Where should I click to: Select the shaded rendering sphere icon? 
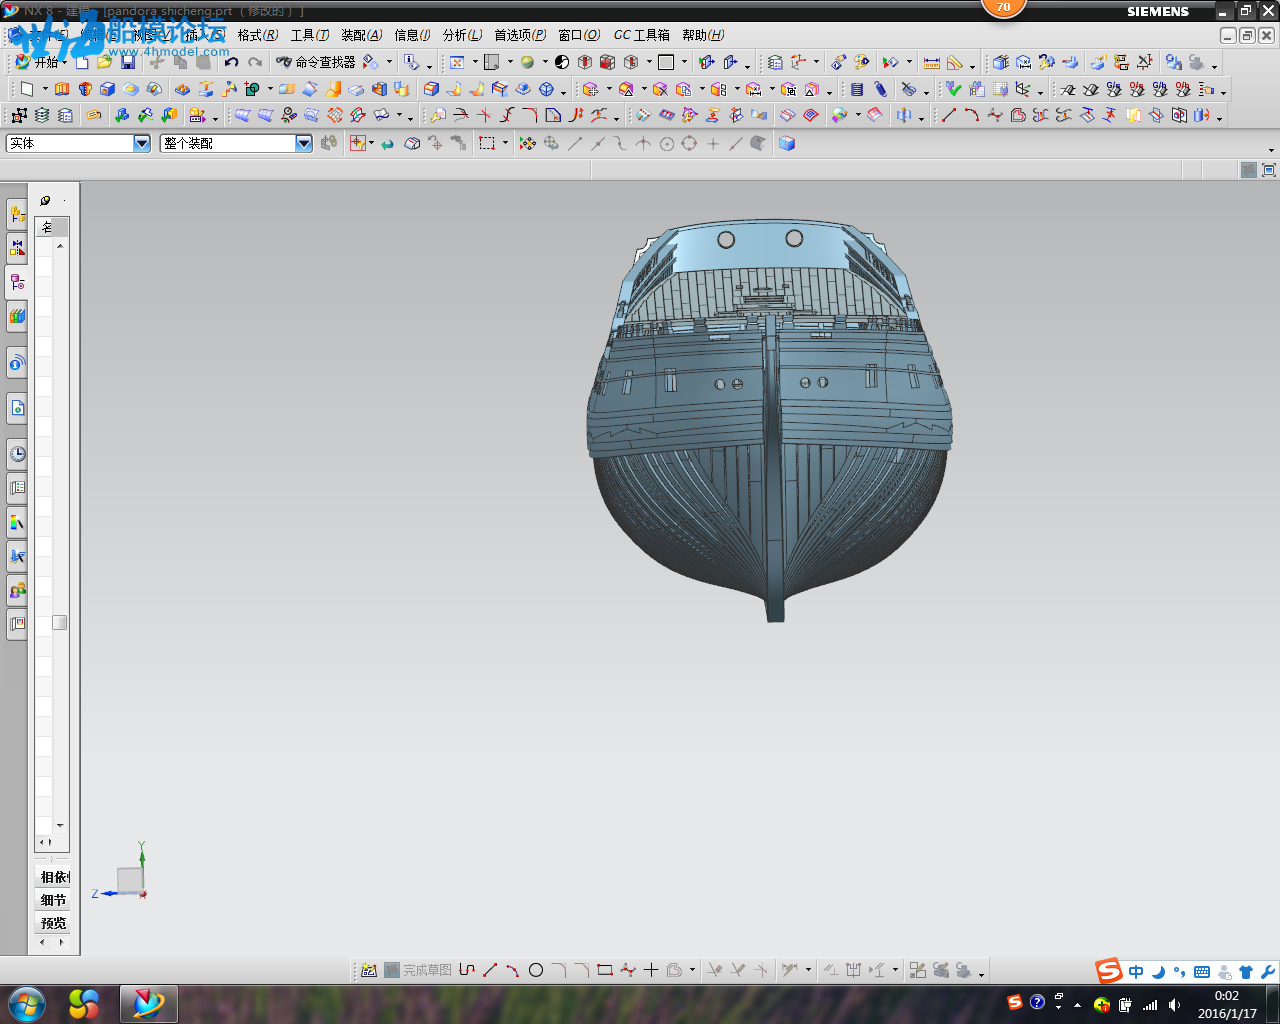click(527, 62)
